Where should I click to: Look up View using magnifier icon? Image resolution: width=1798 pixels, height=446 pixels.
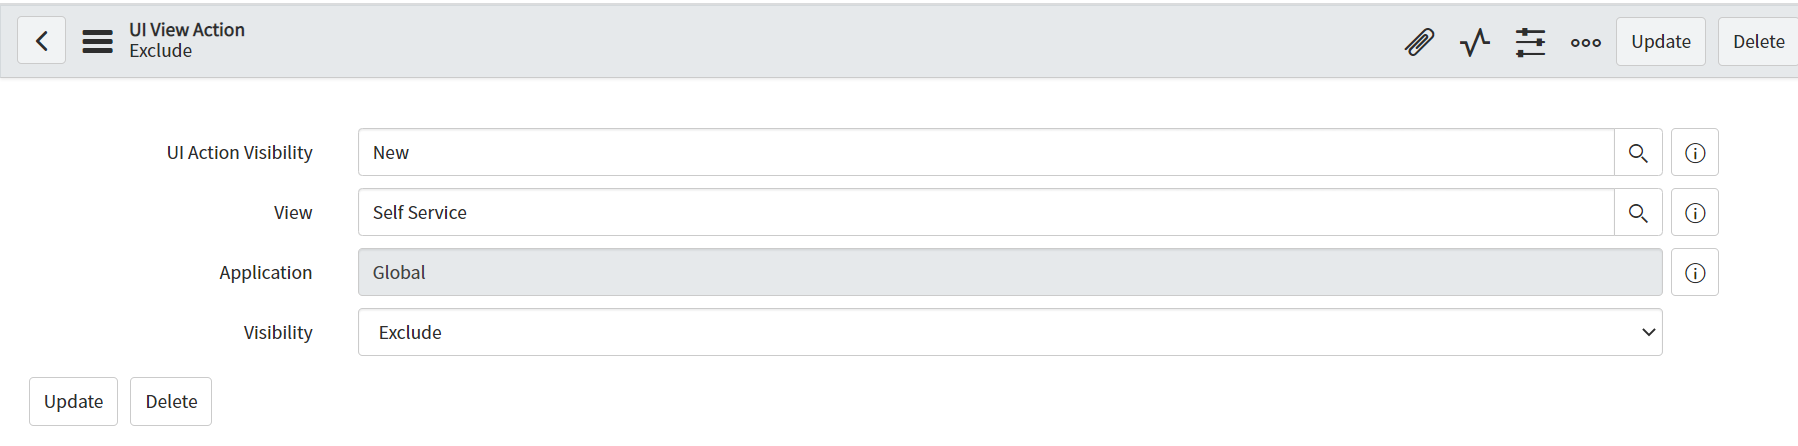[x=1638, y=213]
